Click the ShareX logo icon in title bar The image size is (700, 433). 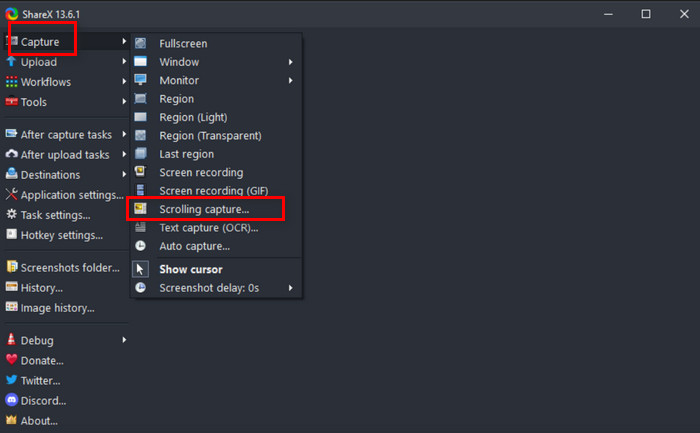click(12, 14)
